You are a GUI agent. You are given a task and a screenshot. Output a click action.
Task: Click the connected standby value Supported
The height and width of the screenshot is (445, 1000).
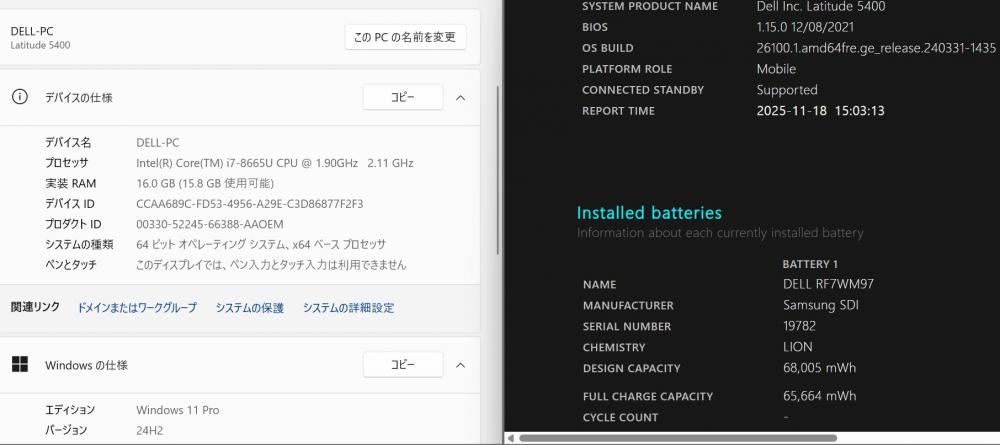point(786,90)
